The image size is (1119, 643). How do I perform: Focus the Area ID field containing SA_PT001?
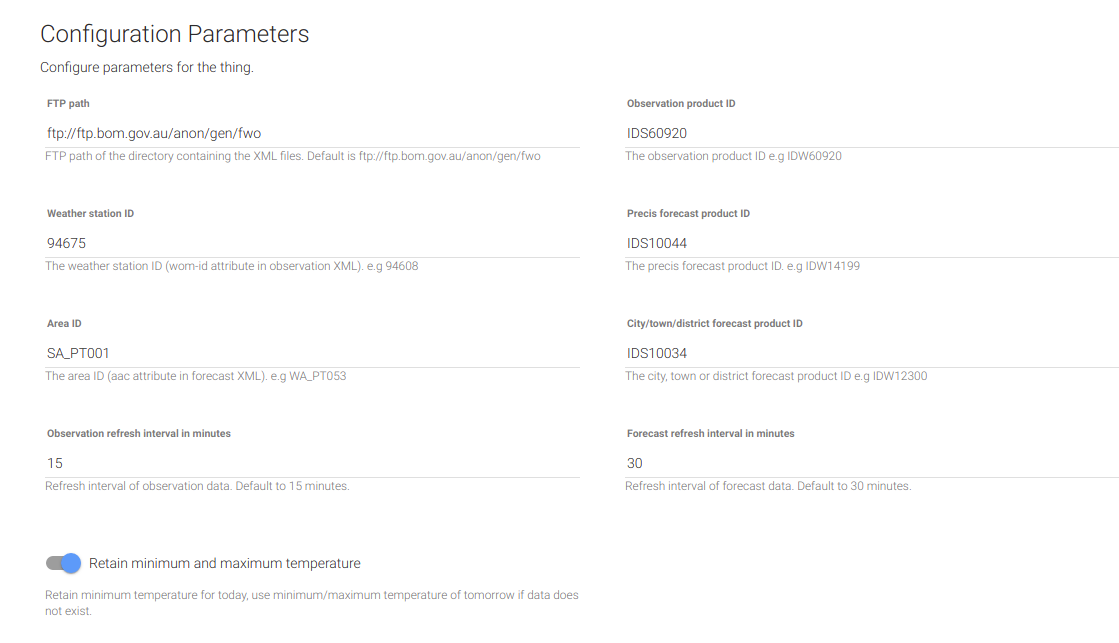(x=313, y=353)
